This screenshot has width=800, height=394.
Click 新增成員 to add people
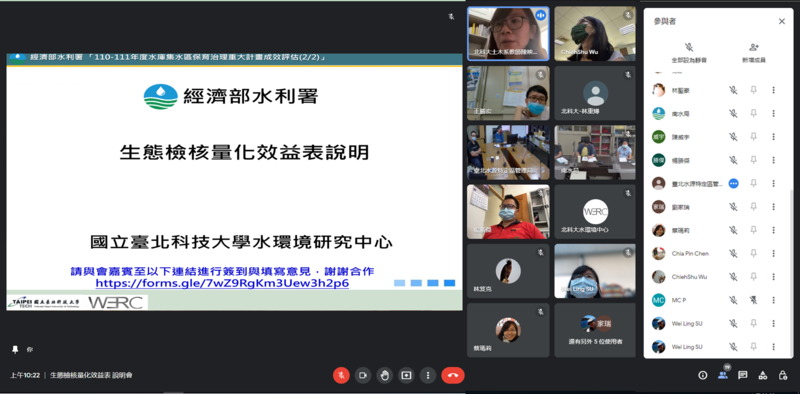click(754, 53)
